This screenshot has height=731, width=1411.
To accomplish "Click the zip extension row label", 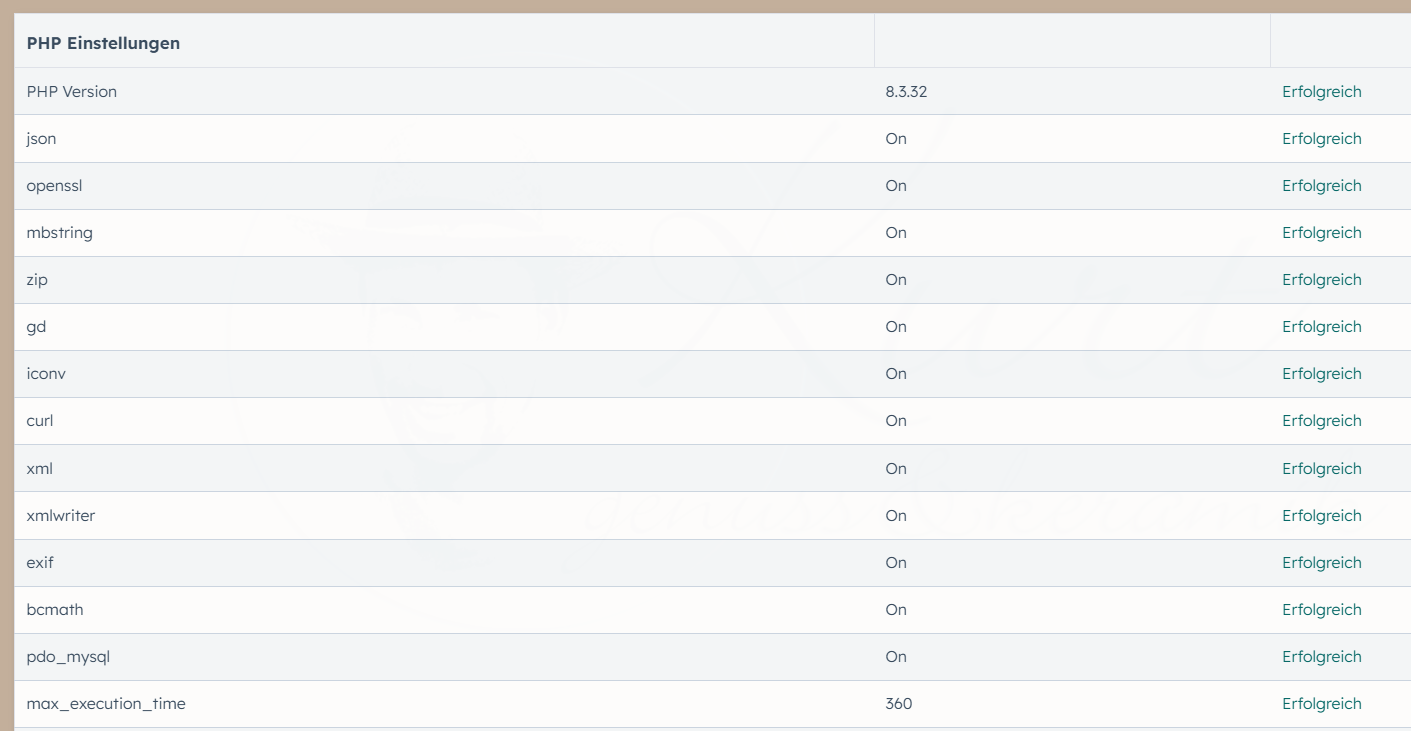I will [37, 280].
